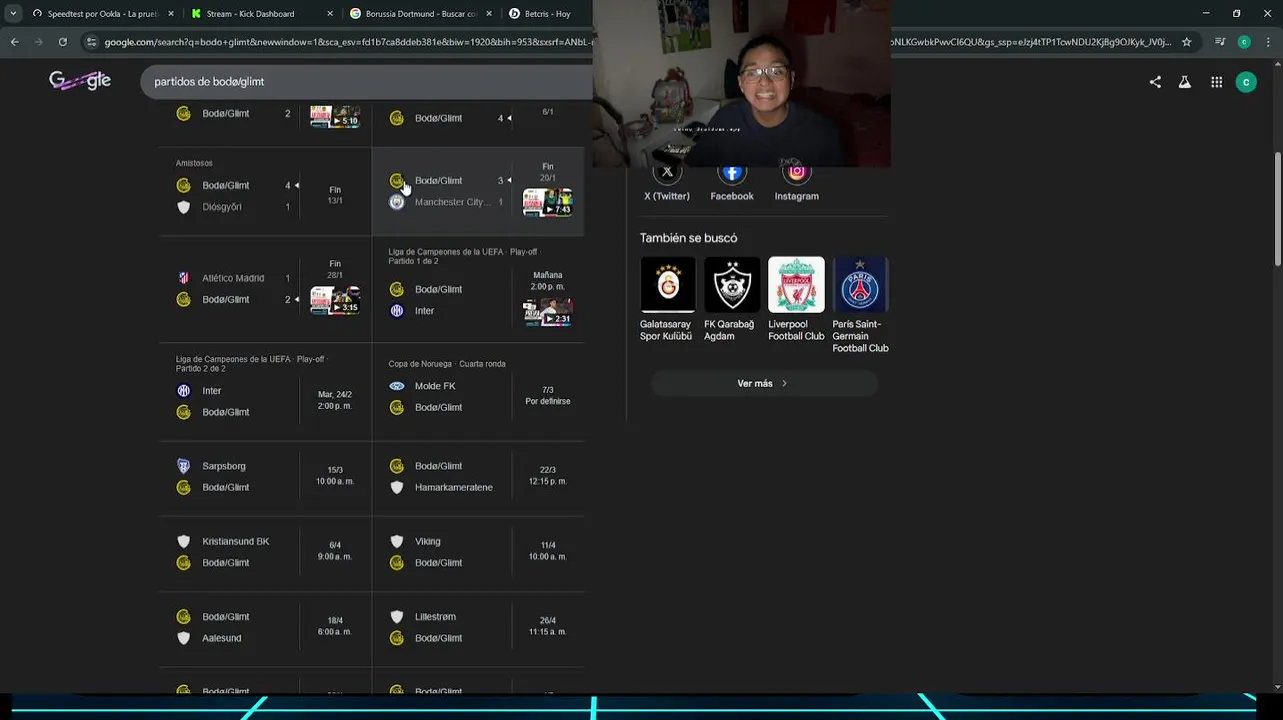
Task: Open Liverpool Football Club related search
Action: tap(796, 299)
